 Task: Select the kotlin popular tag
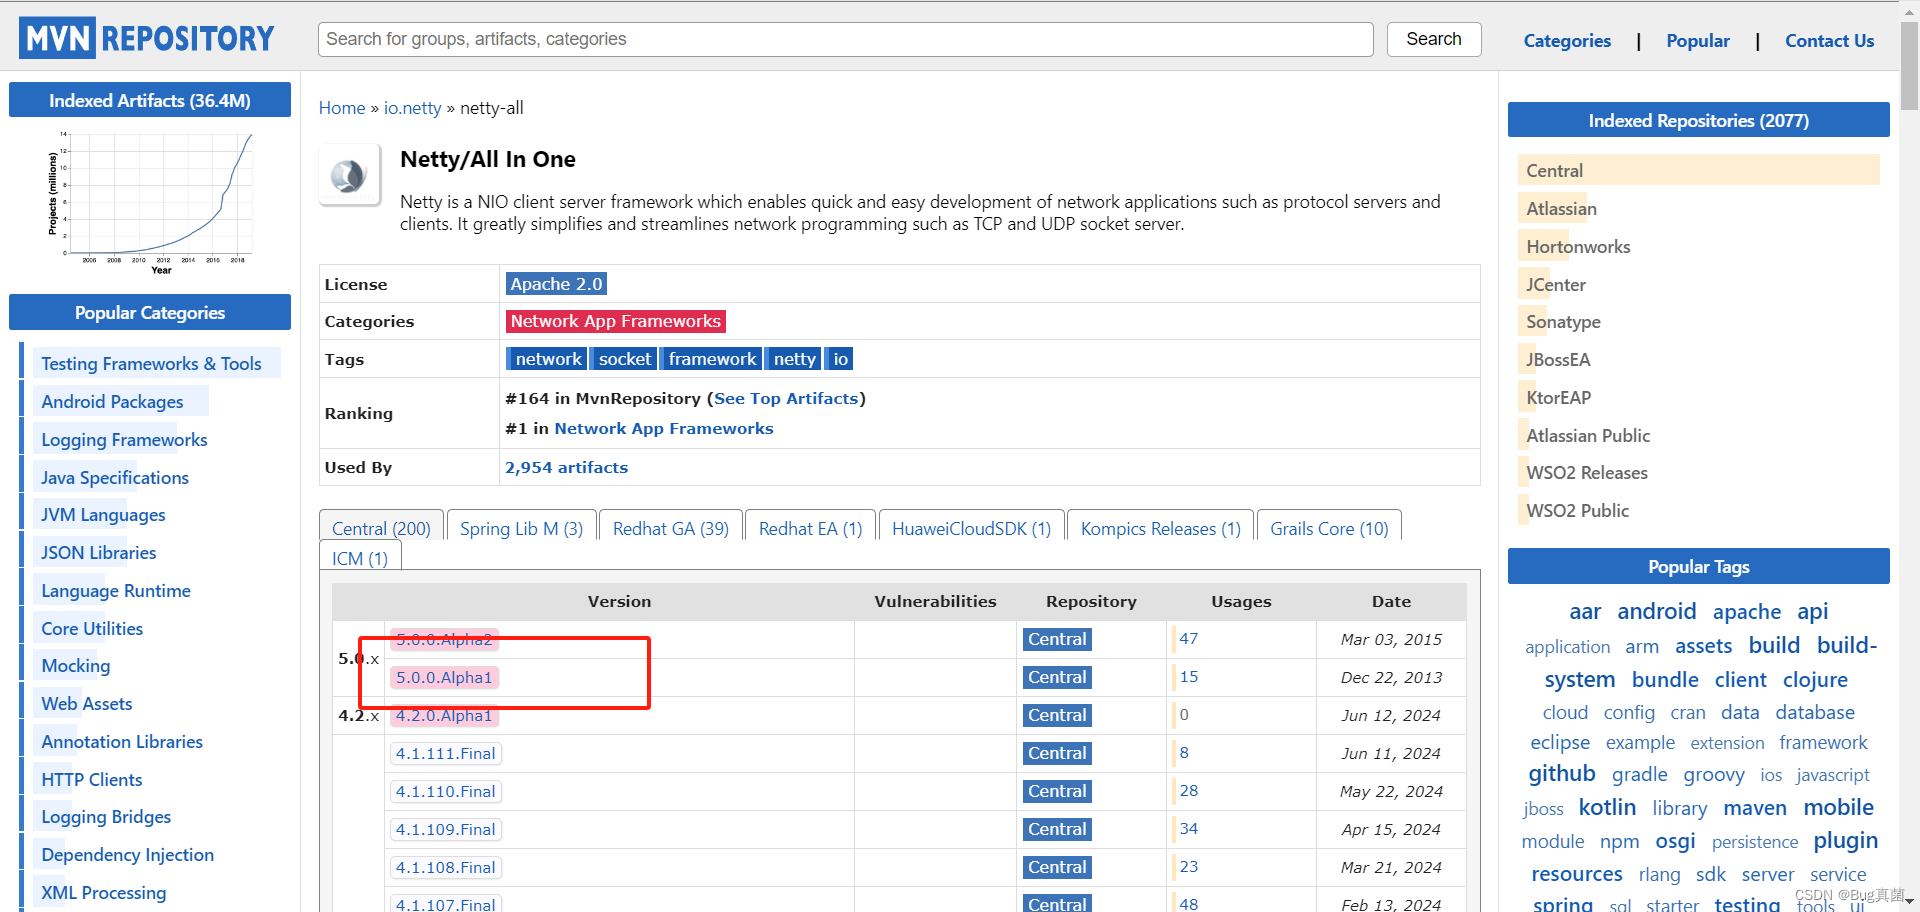tap(1607, 807)
